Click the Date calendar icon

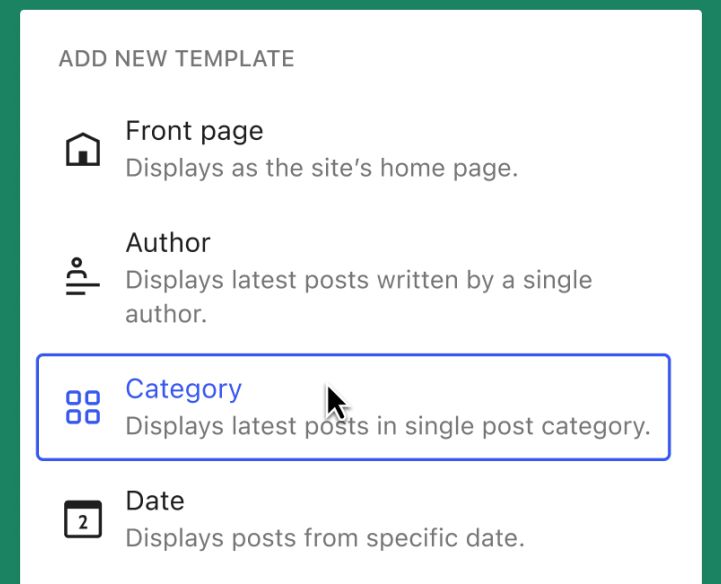click(x=82, y=519)
